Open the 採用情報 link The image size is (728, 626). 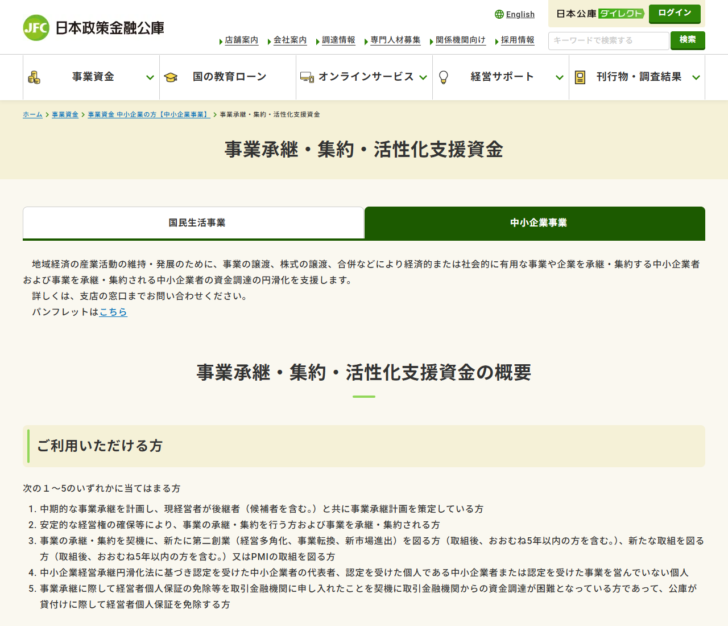tap(518, 40)
